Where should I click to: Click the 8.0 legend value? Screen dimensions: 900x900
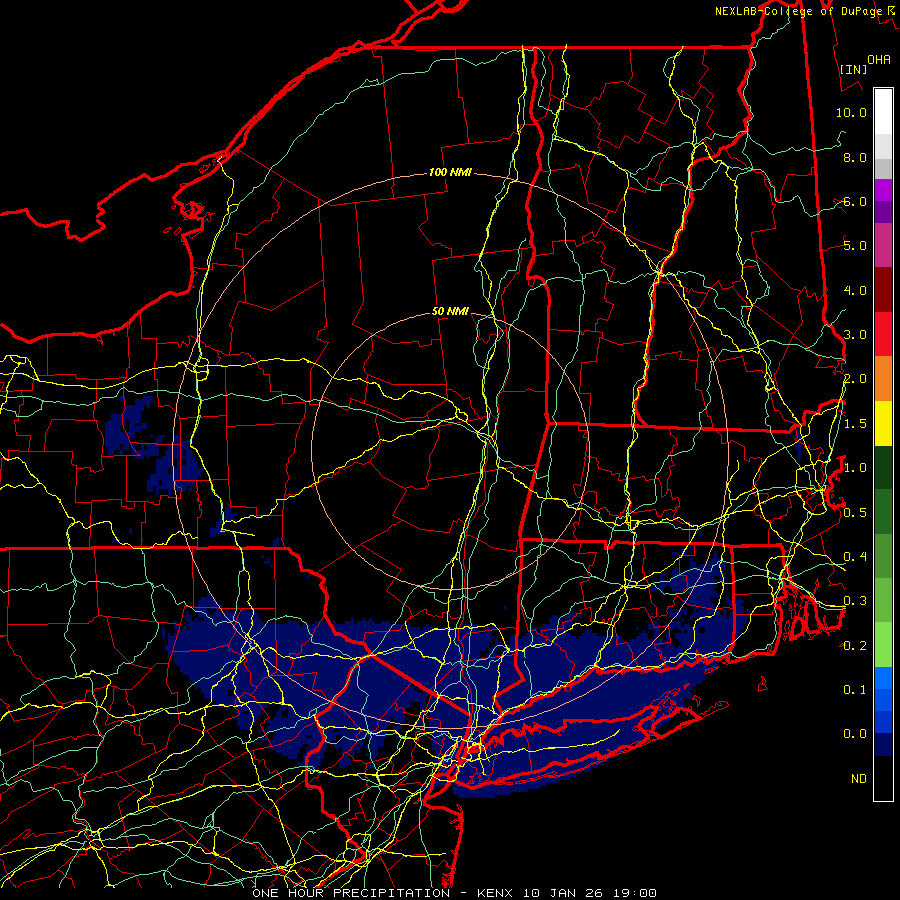pos(855,157)
